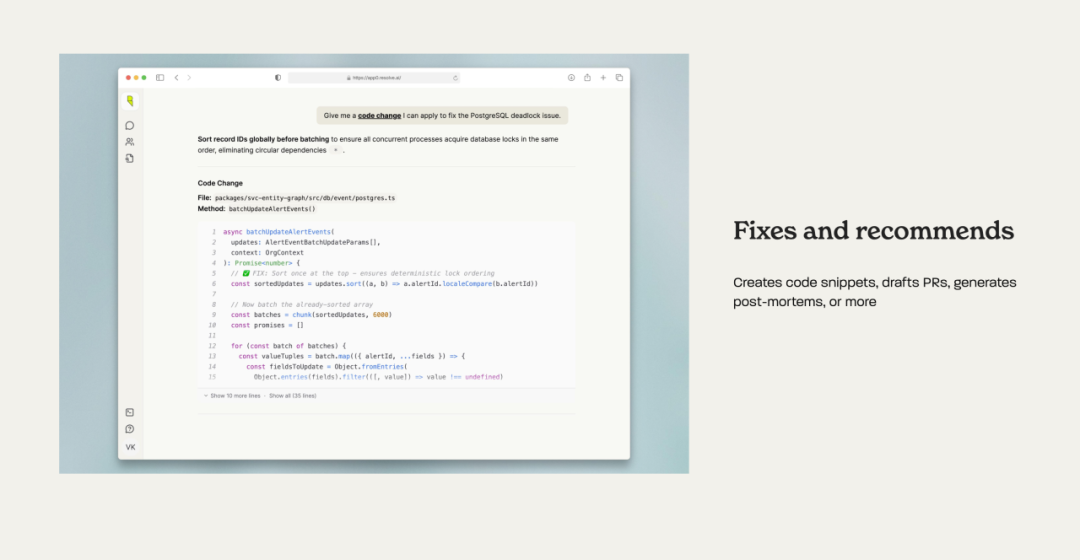Click the Resolve logo in the sidebar
1080x560 pixels.
tap(130, 101)
